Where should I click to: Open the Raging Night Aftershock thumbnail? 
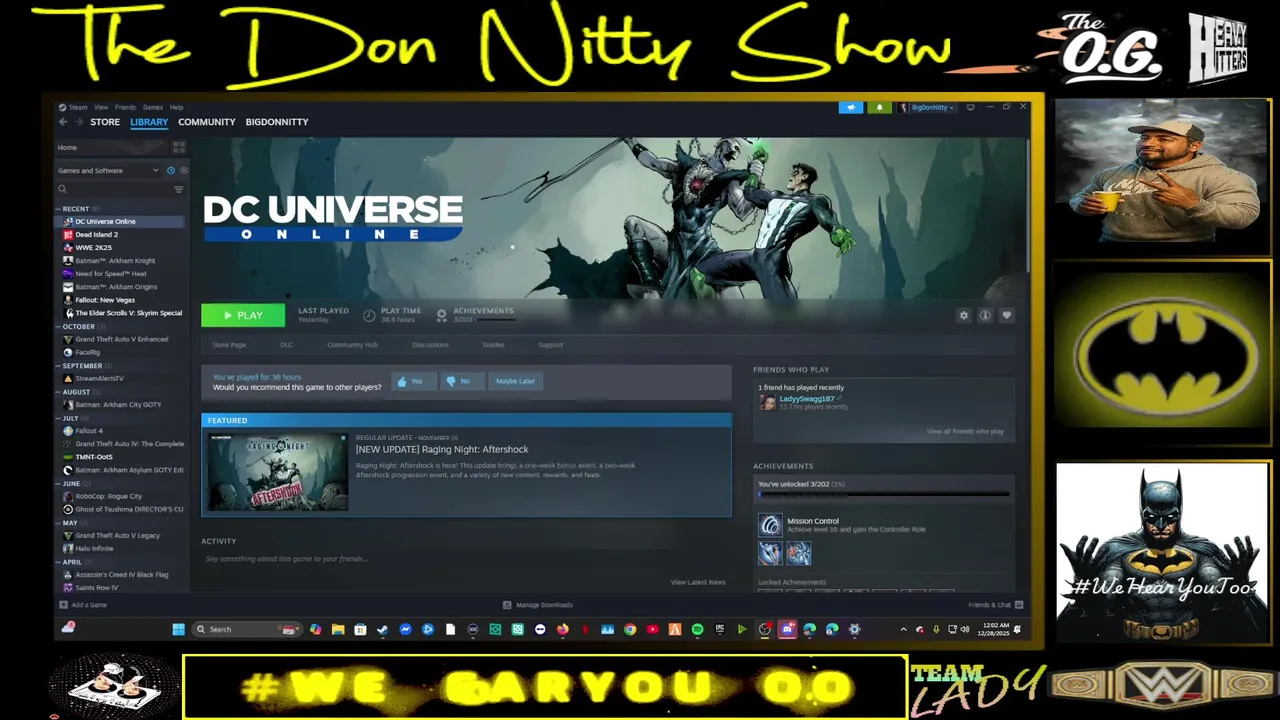278,472
